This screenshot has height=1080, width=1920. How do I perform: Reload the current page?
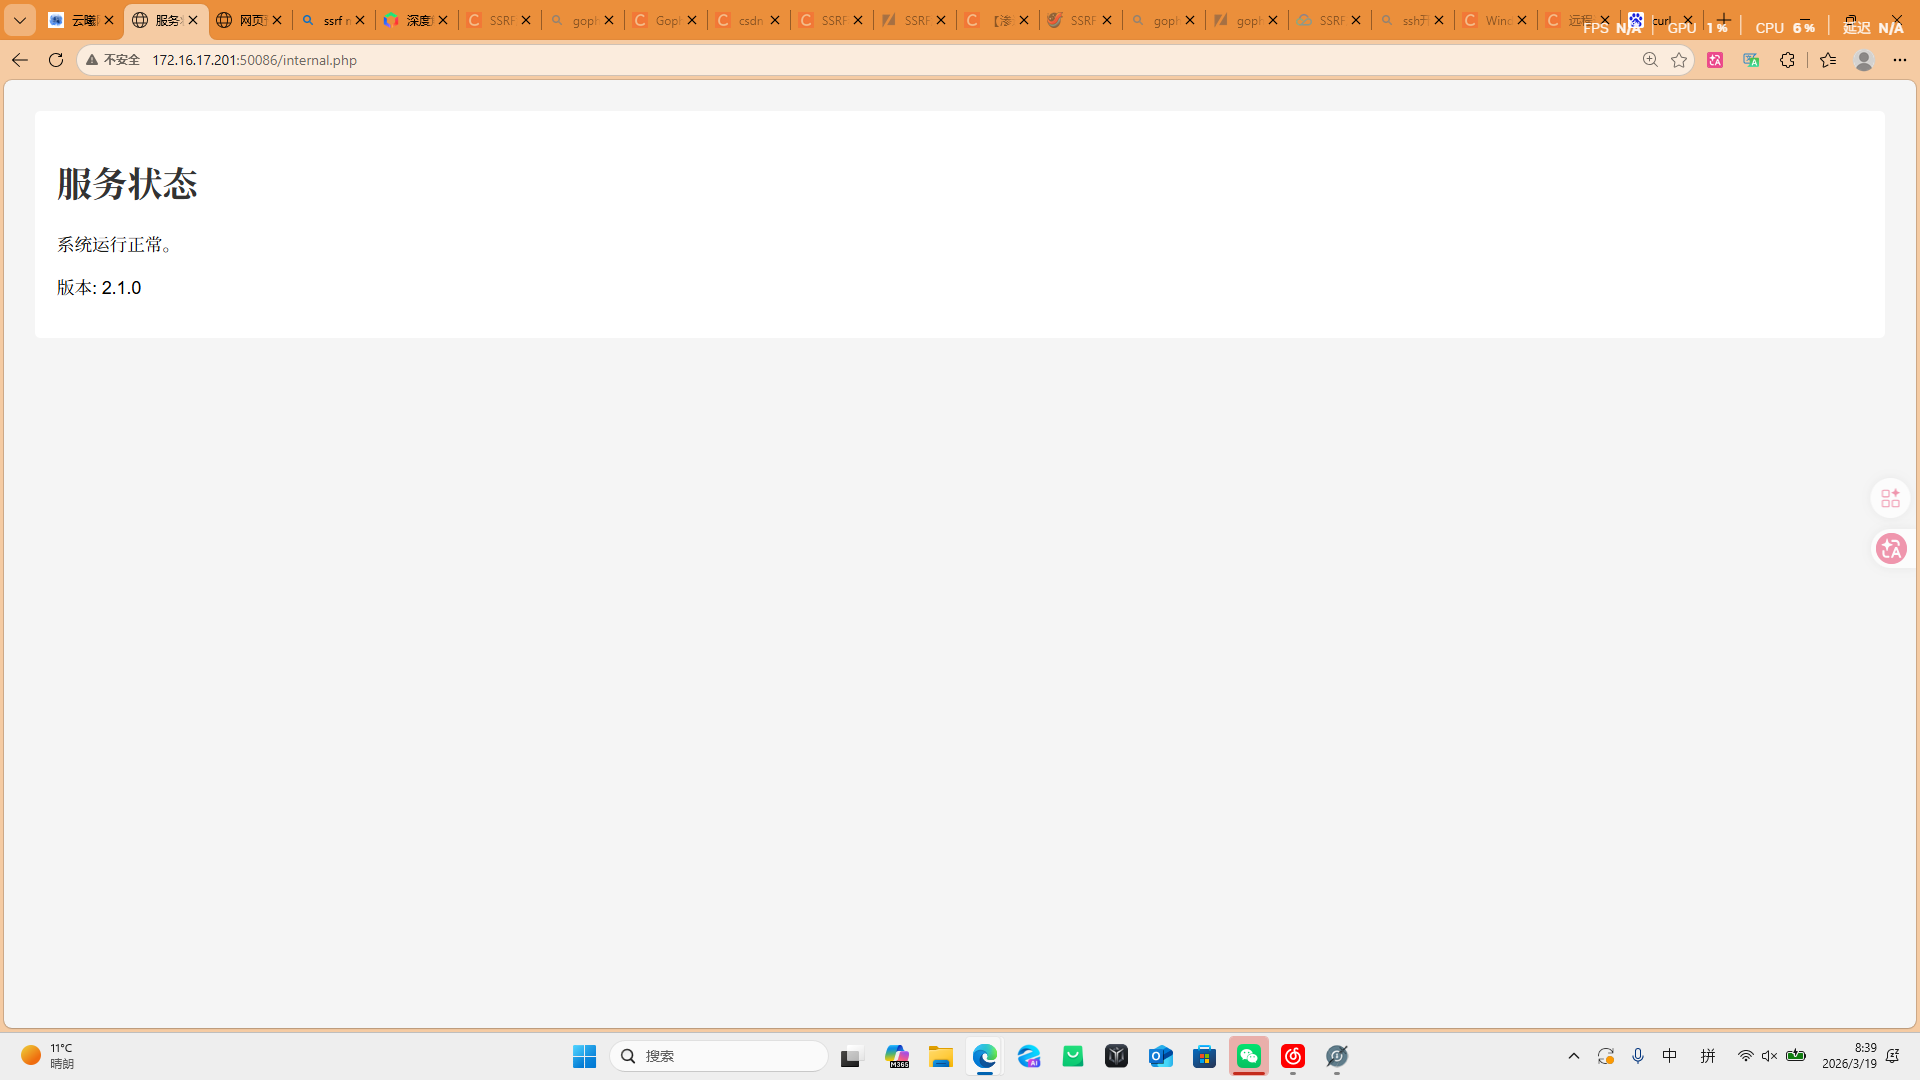[56, 60]
